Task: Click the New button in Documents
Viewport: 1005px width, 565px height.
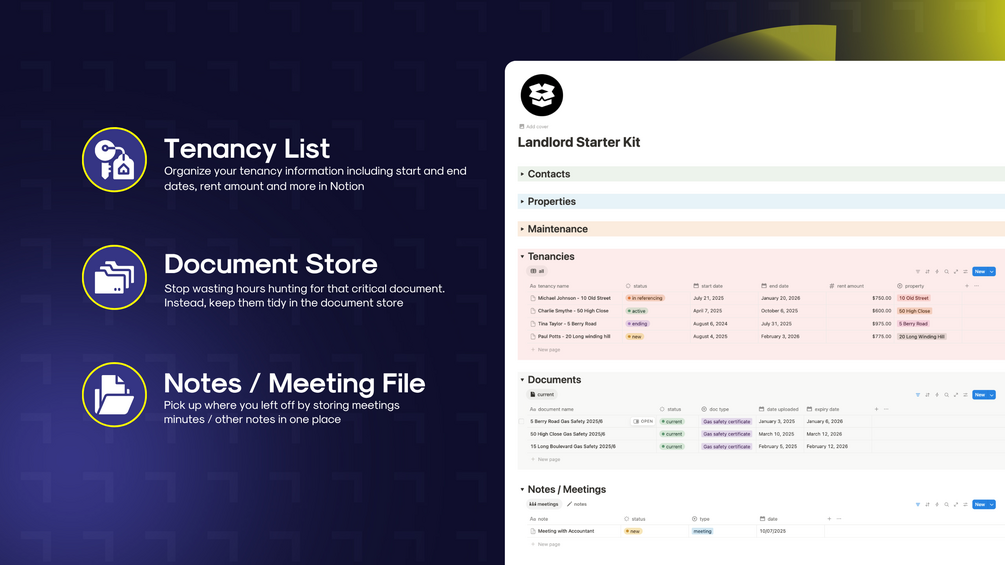Action: (980, 395)
